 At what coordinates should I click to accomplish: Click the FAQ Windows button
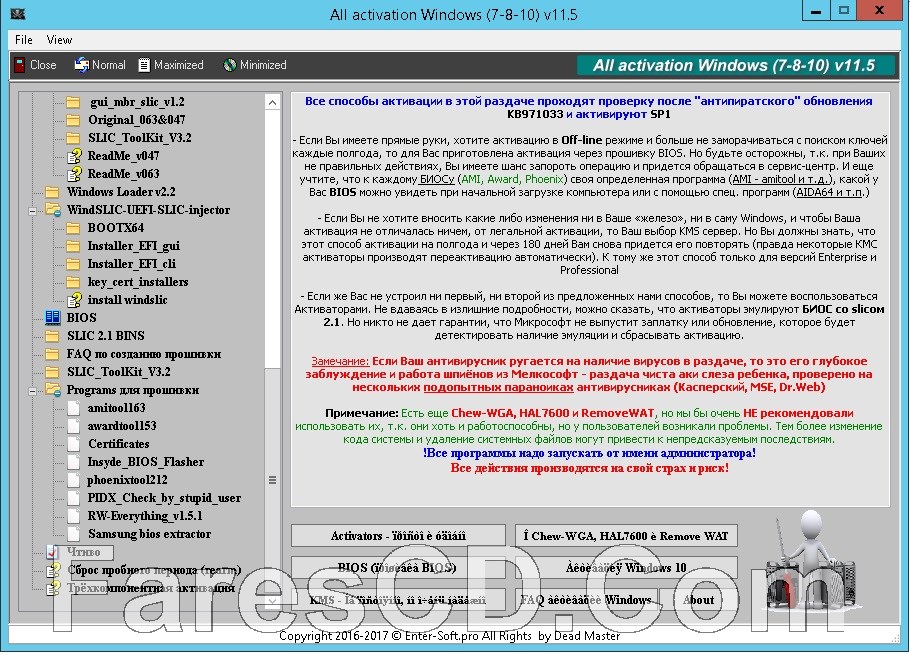[x=588, y=600]
